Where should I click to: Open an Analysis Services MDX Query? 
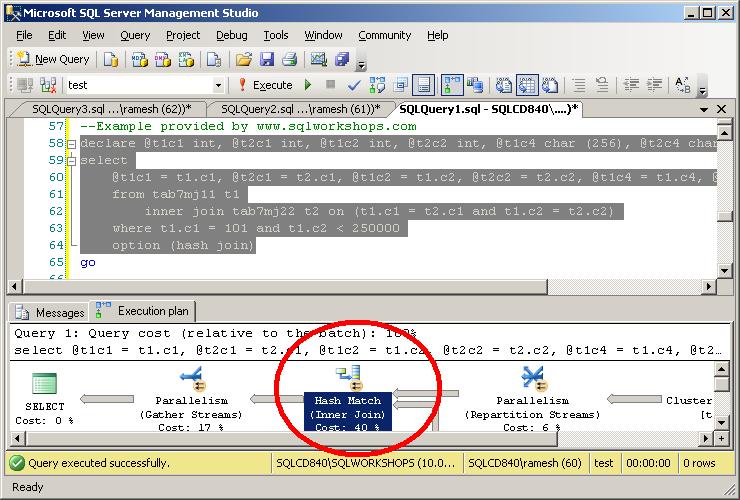pyautogui.click(x=139, y=59)
